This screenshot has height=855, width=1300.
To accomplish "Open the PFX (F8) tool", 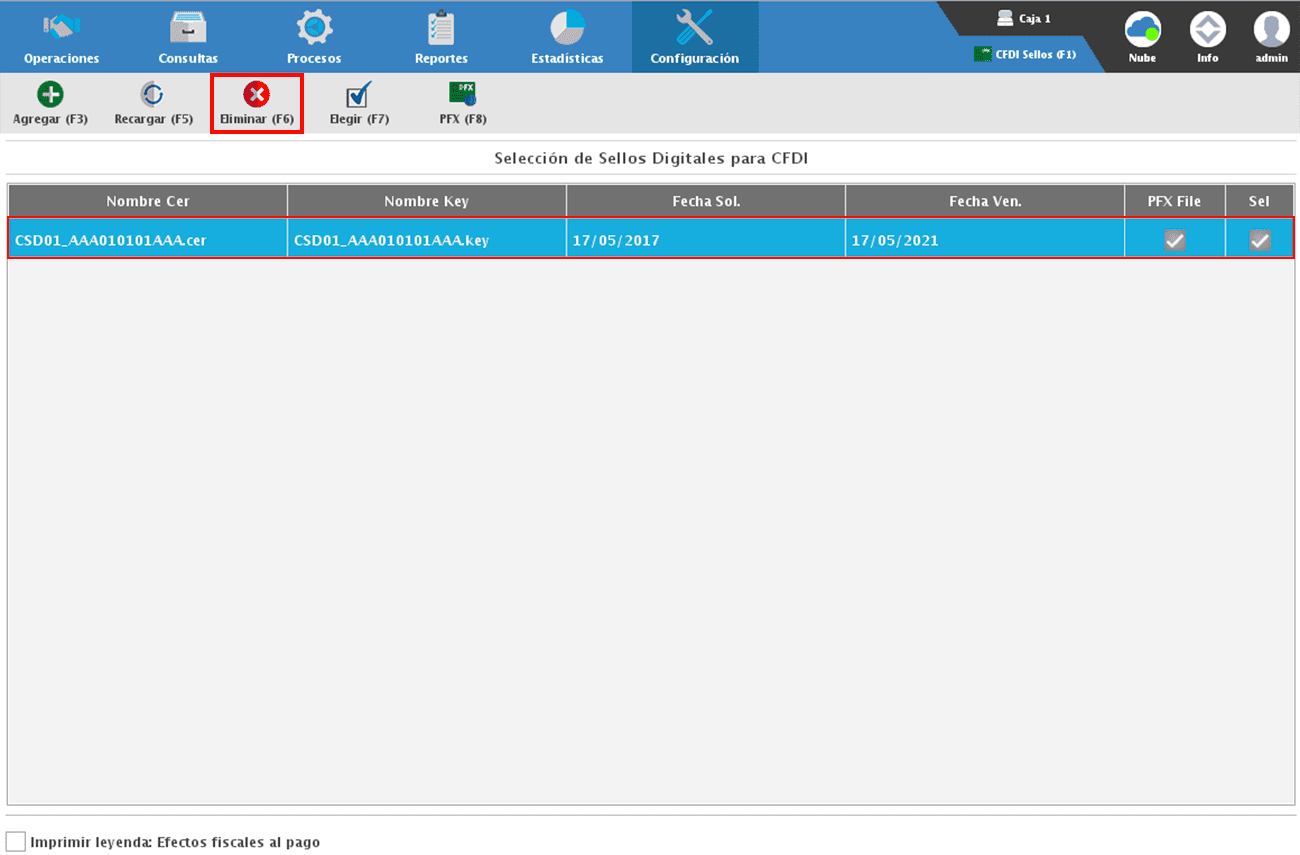I will 462,96.
